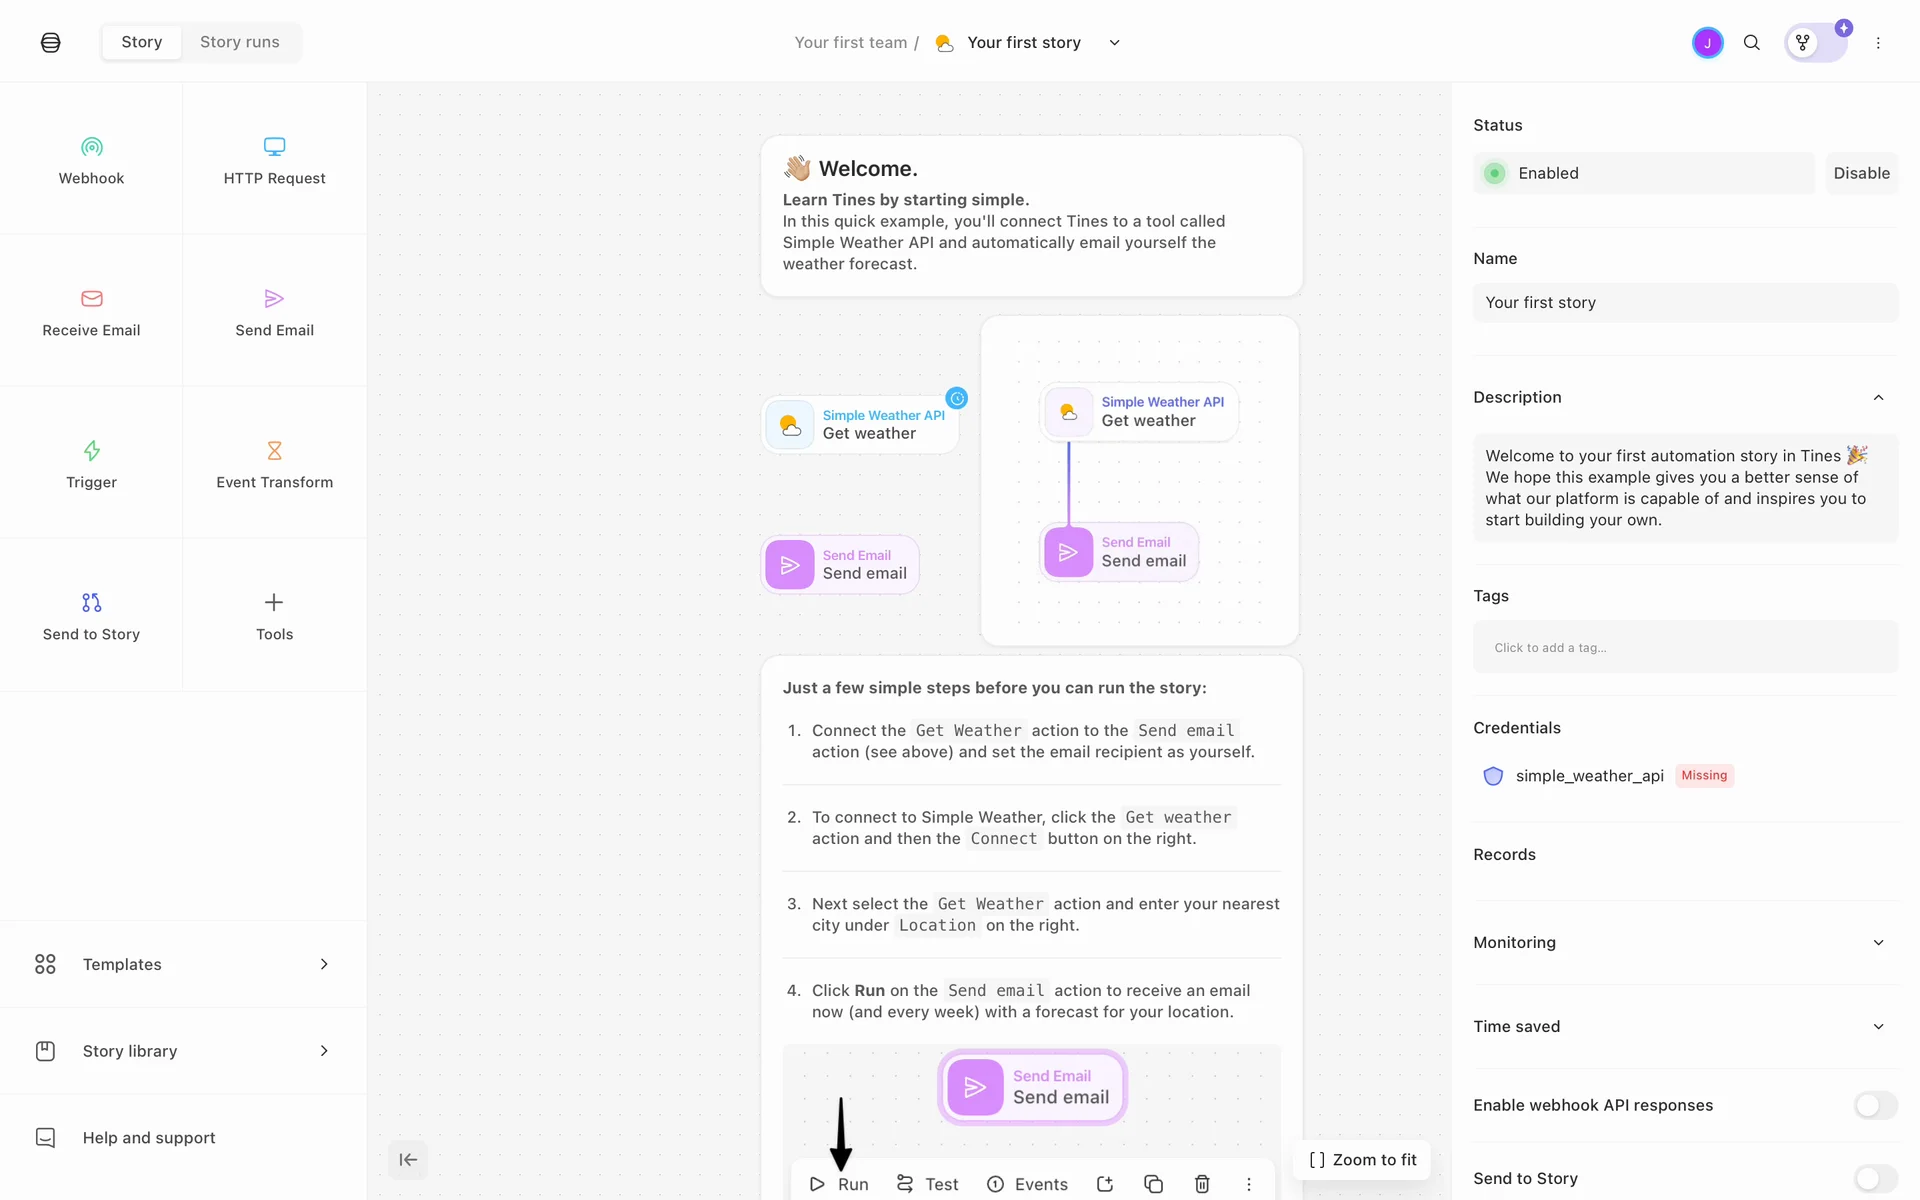1920x1200 pixels.
Task: Select the Send to Story action icon
Action: tap(91, 603)
